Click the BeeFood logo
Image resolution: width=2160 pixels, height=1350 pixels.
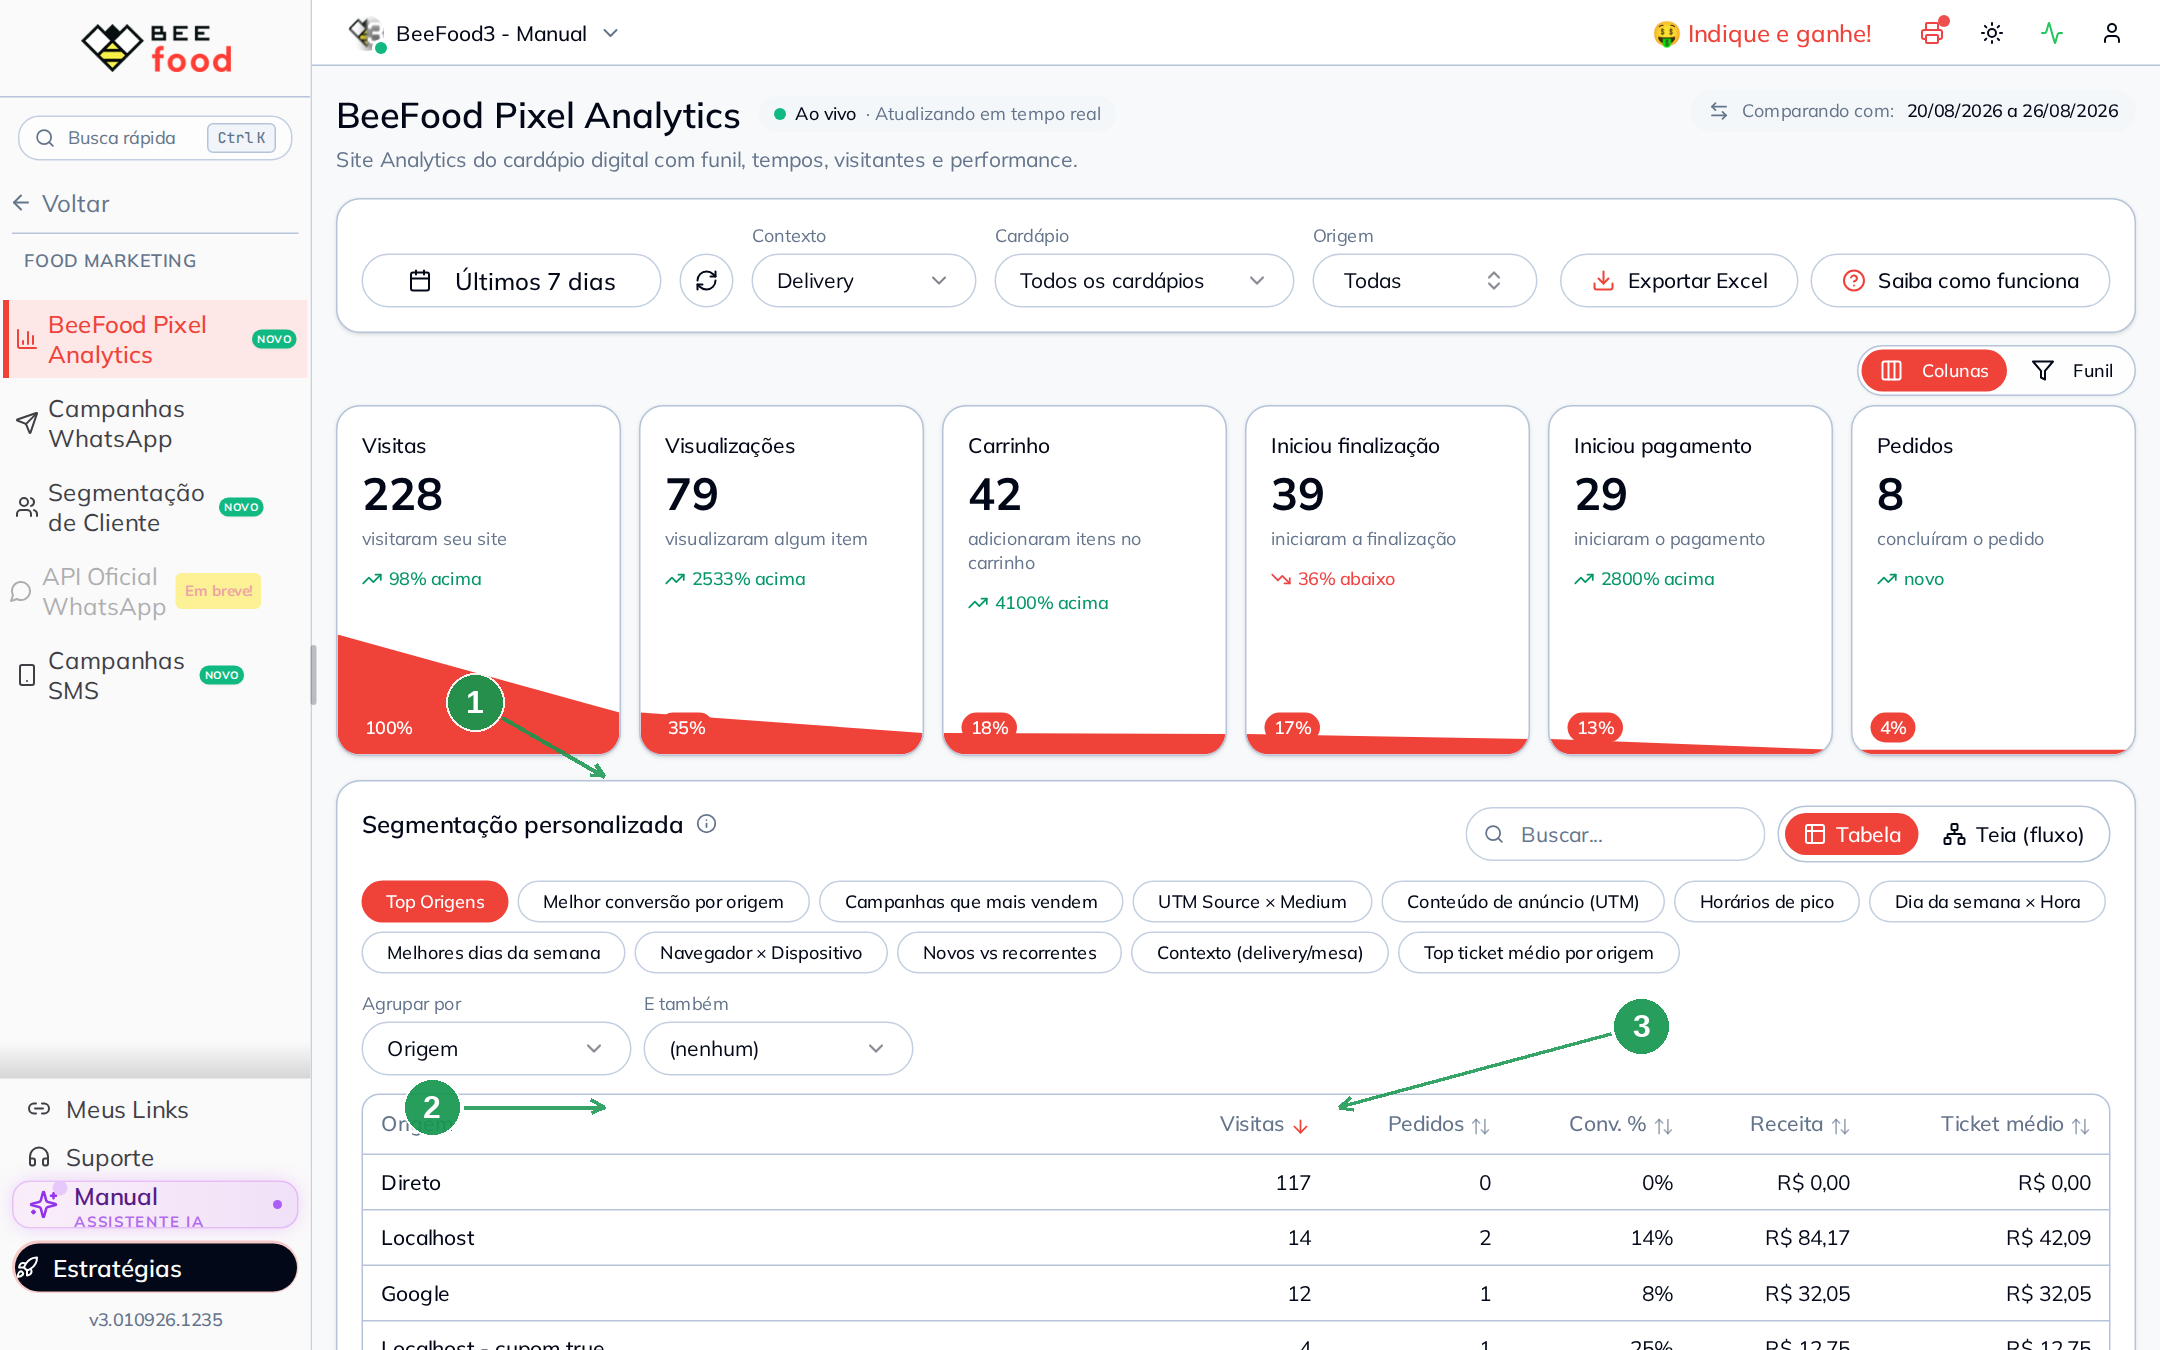[x=157, y=47]
